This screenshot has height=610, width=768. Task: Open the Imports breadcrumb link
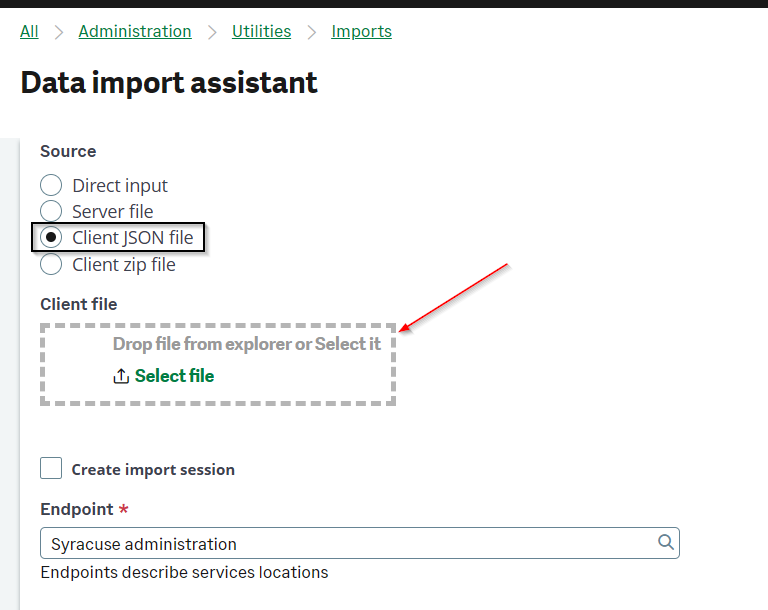click(361, 31)
